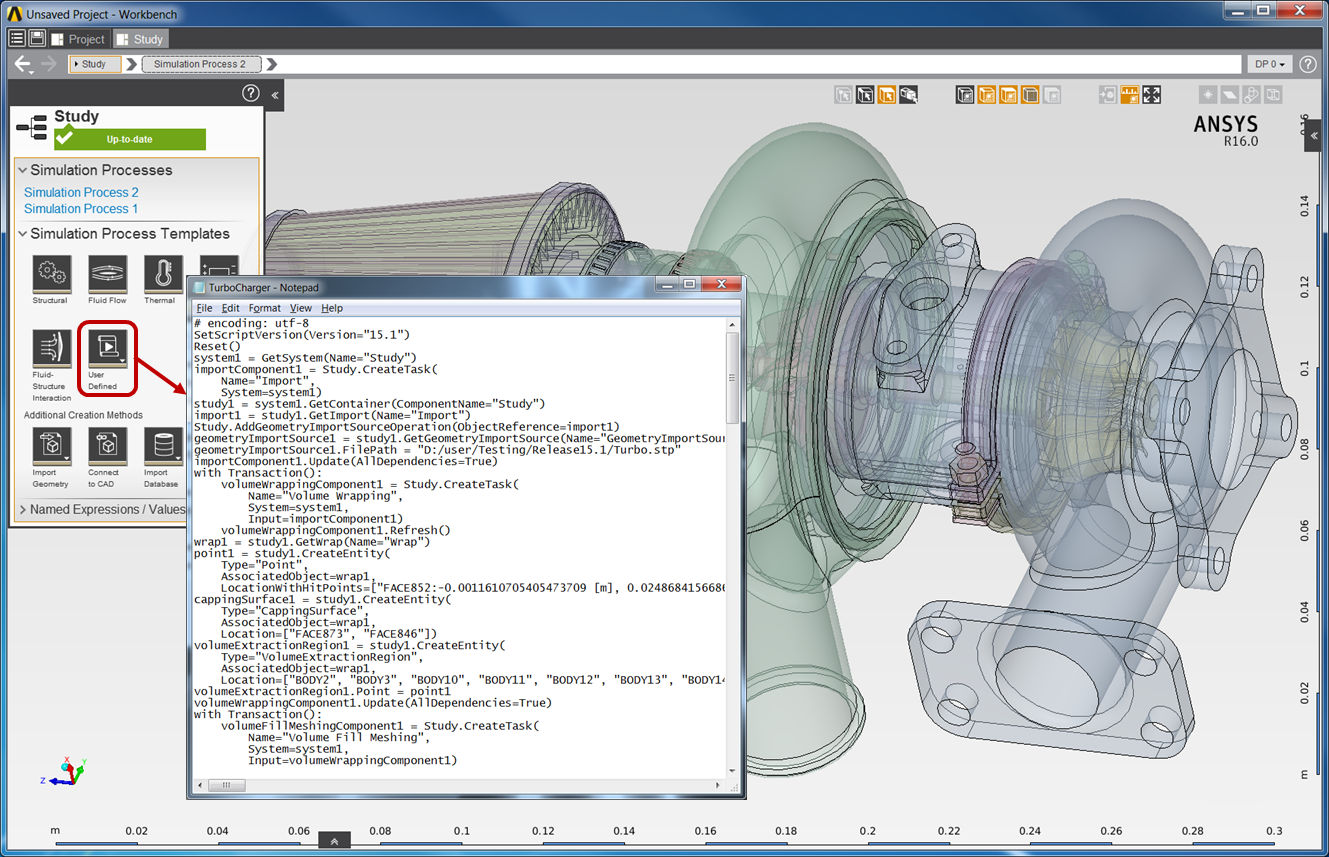Click the Study tree hierarchy icon

tap(32, 127)
